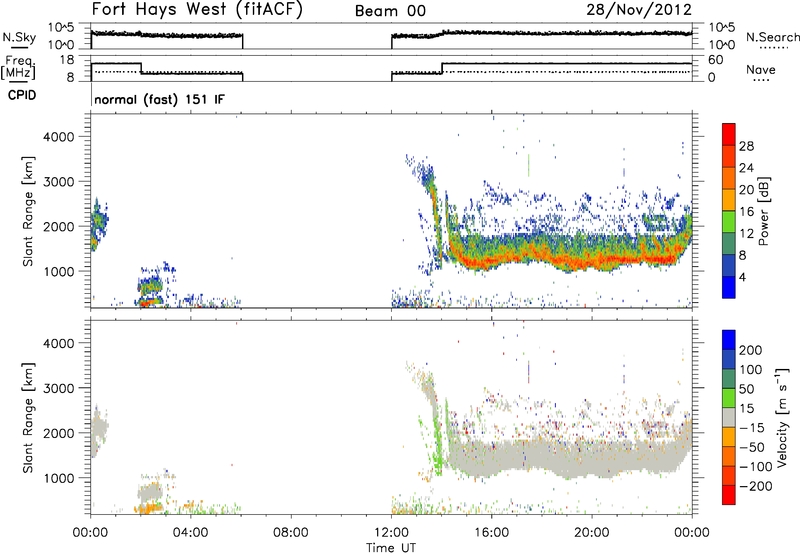This screenshot has width=800, height=554.
Task: Click the gray band of the Velocity colorbar
Action: point(729,417)
